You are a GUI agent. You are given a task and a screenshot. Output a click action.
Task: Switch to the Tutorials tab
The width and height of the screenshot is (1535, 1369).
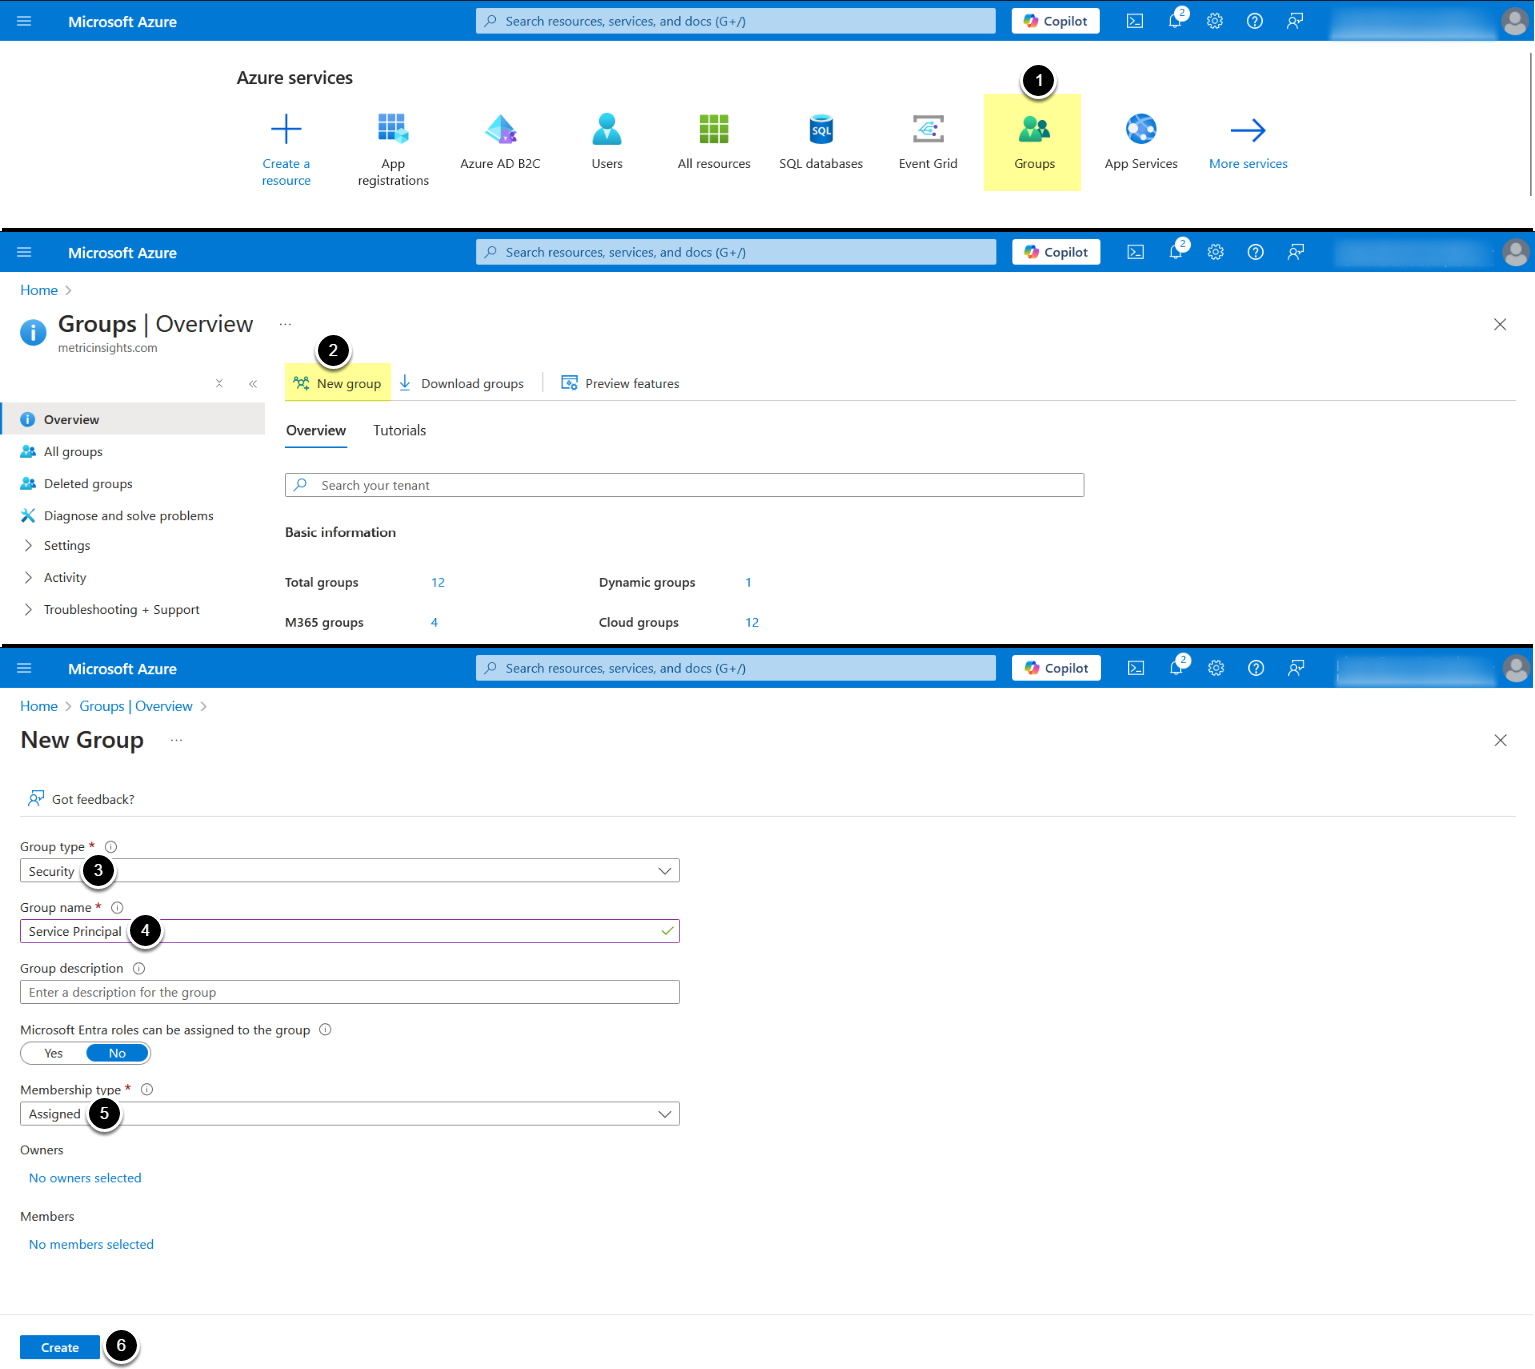[x=399, y=431]
